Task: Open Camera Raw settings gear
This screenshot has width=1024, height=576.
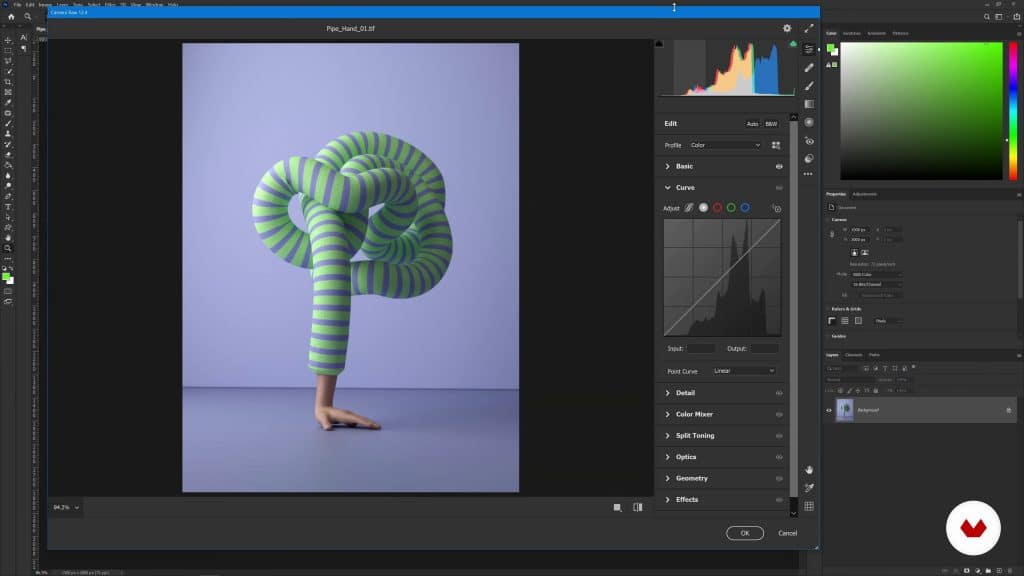Action: click(787, 29)
